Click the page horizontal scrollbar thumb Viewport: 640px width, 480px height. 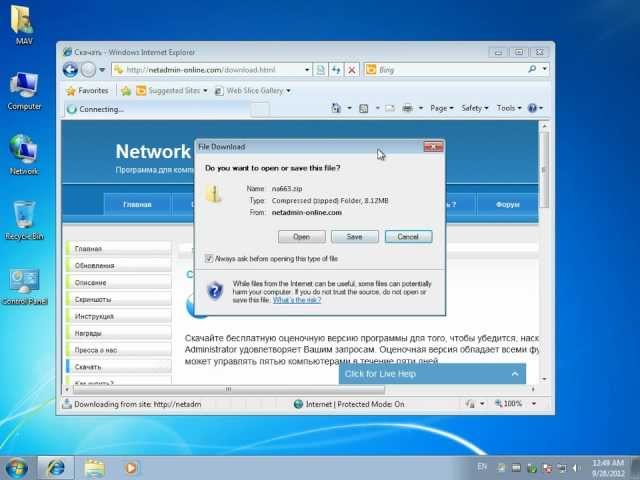pyautogui.click(x=229, y=389)
